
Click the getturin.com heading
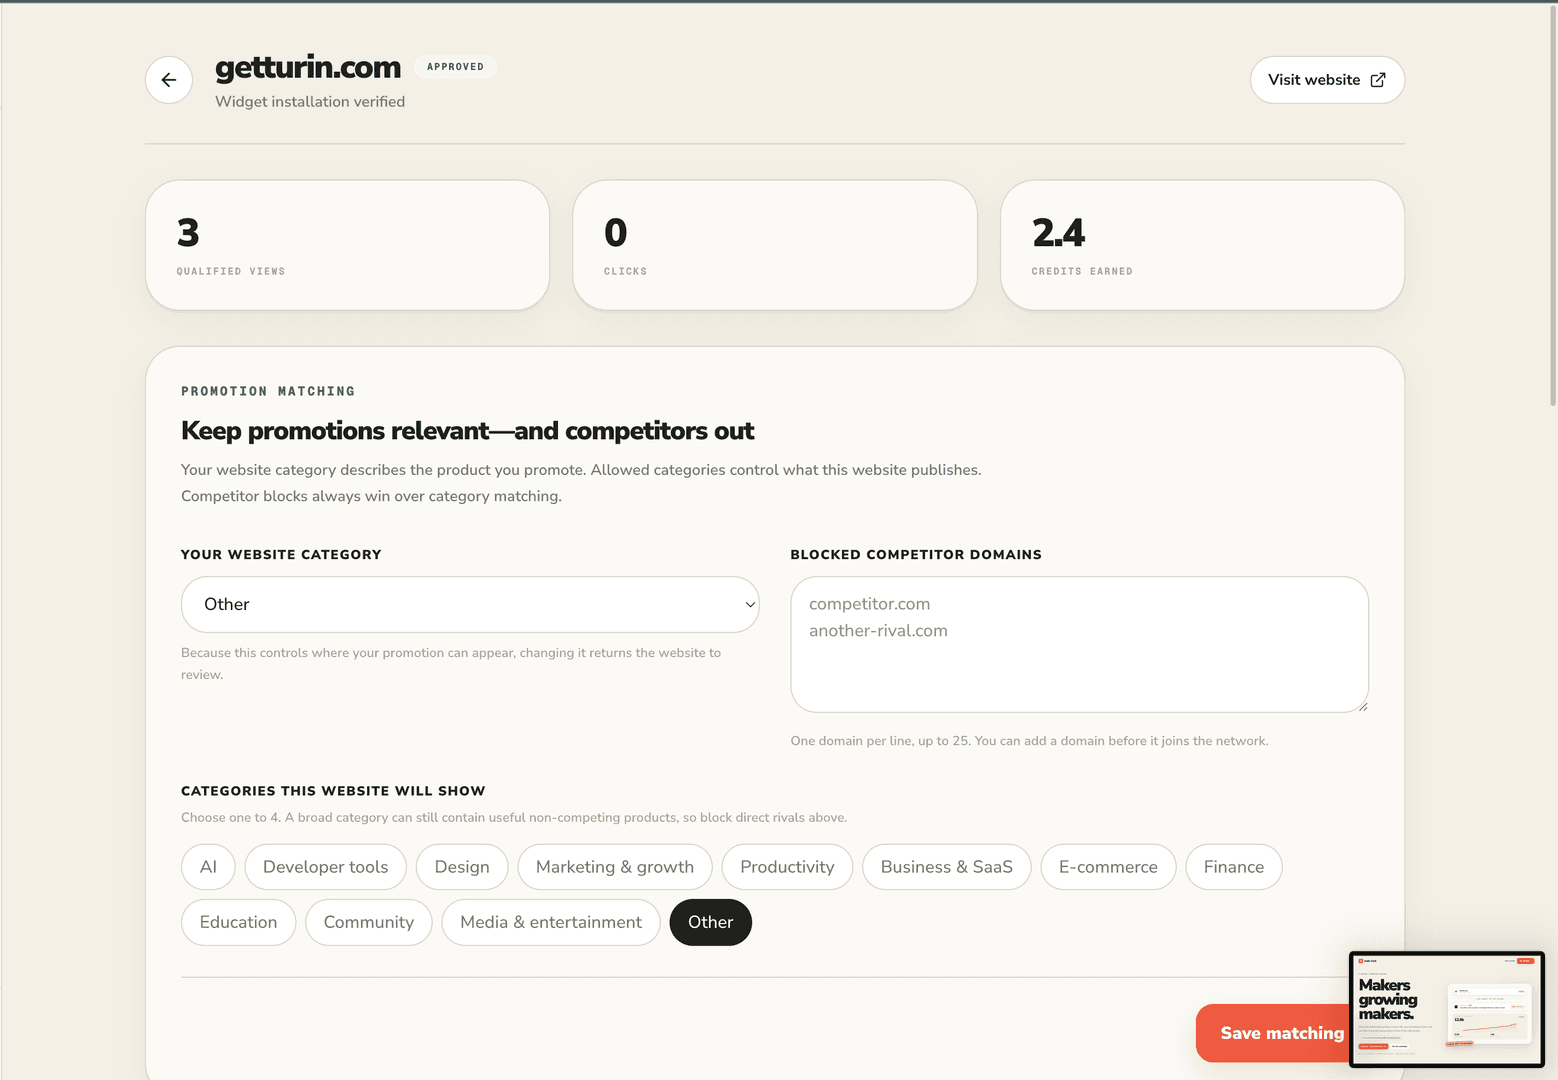(x=308, y=67)
